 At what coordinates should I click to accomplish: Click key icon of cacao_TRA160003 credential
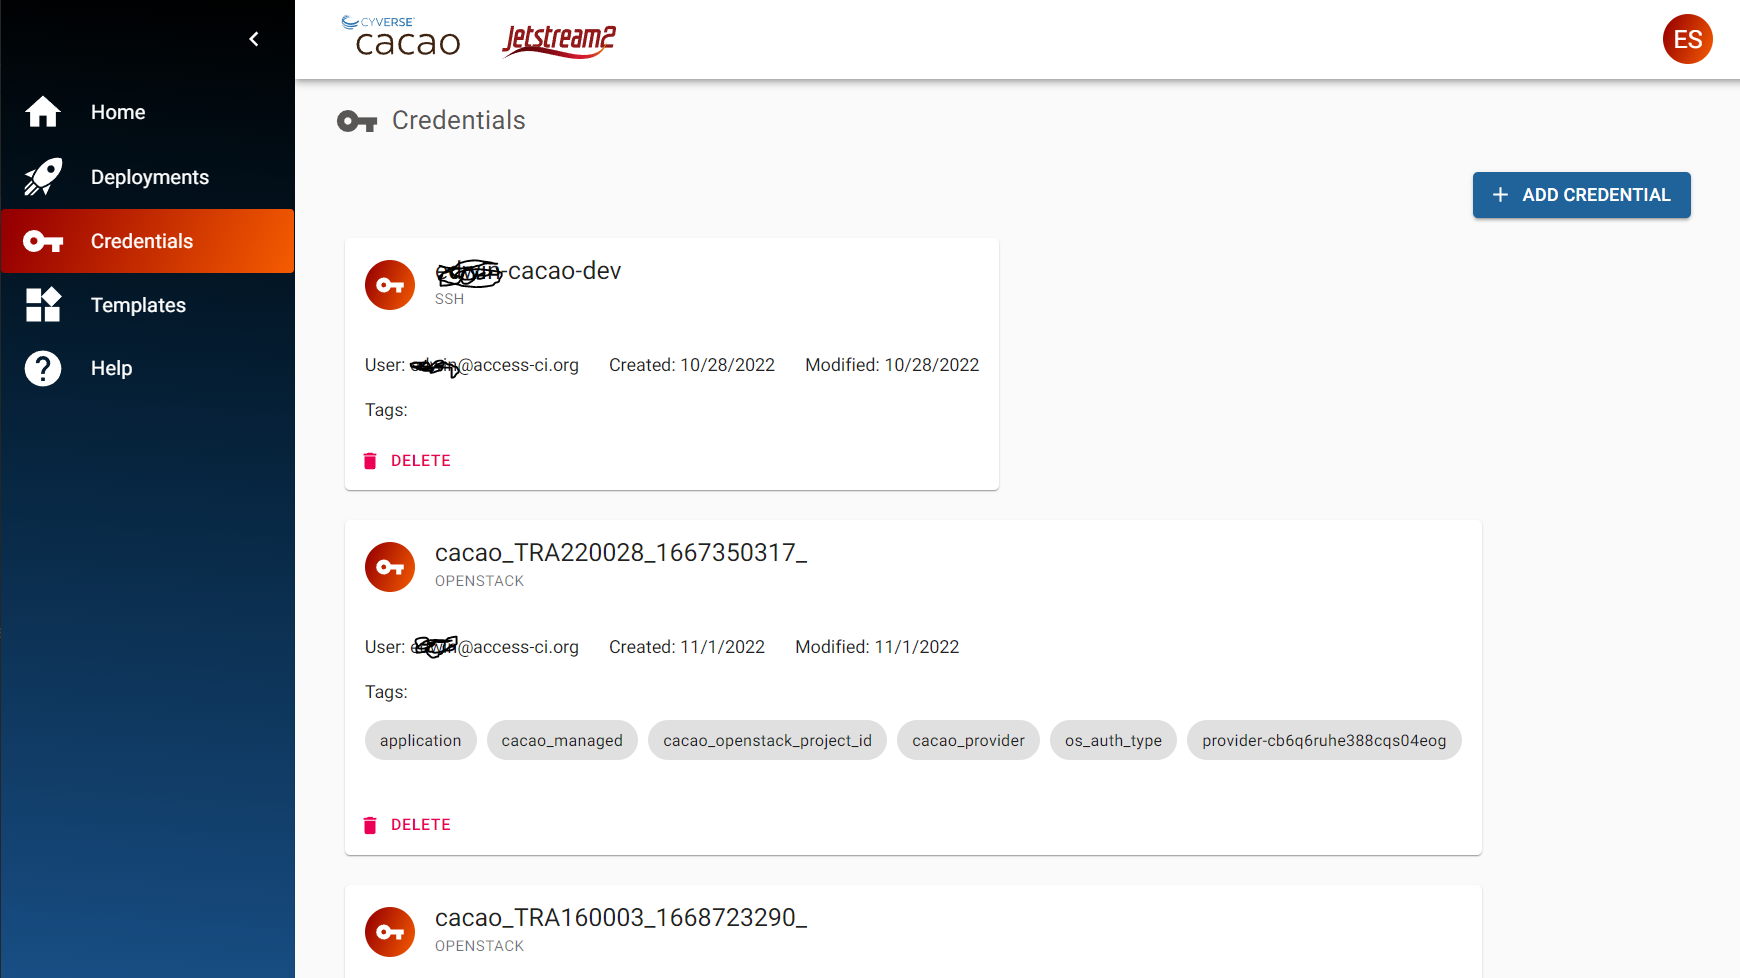coord(390,932)
